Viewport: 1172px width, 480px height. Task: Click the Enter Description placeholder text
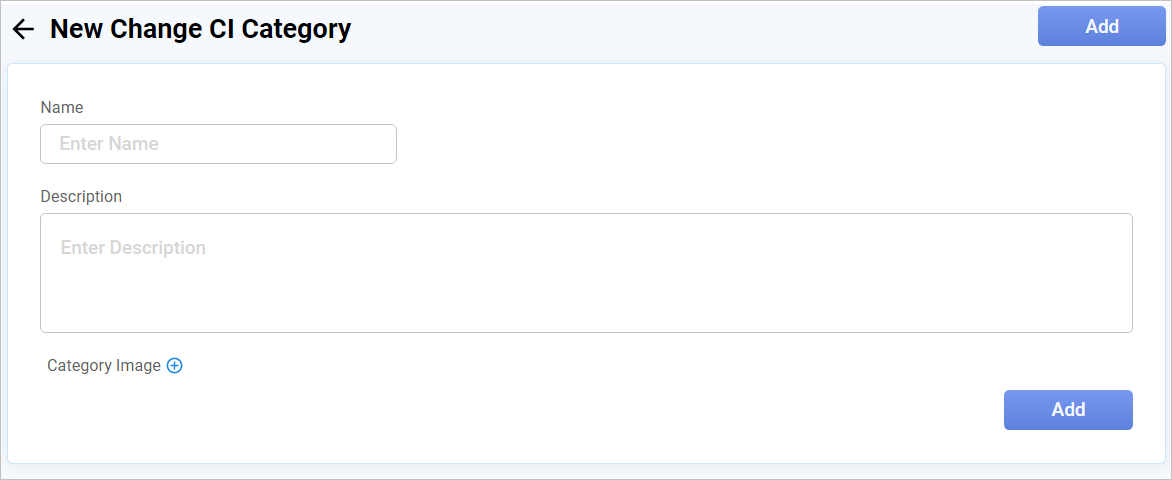133,248
